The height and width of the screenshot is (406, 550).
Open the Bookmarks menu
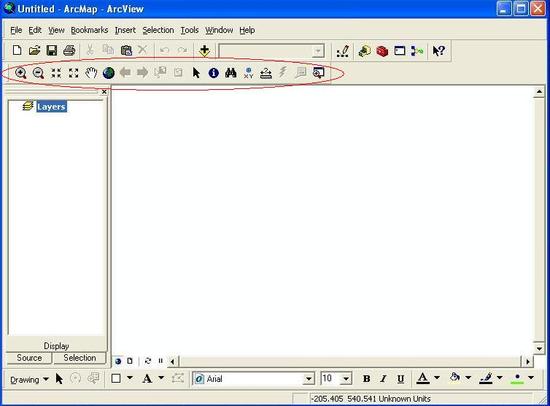pyautogui.click(x=89, y=30)
